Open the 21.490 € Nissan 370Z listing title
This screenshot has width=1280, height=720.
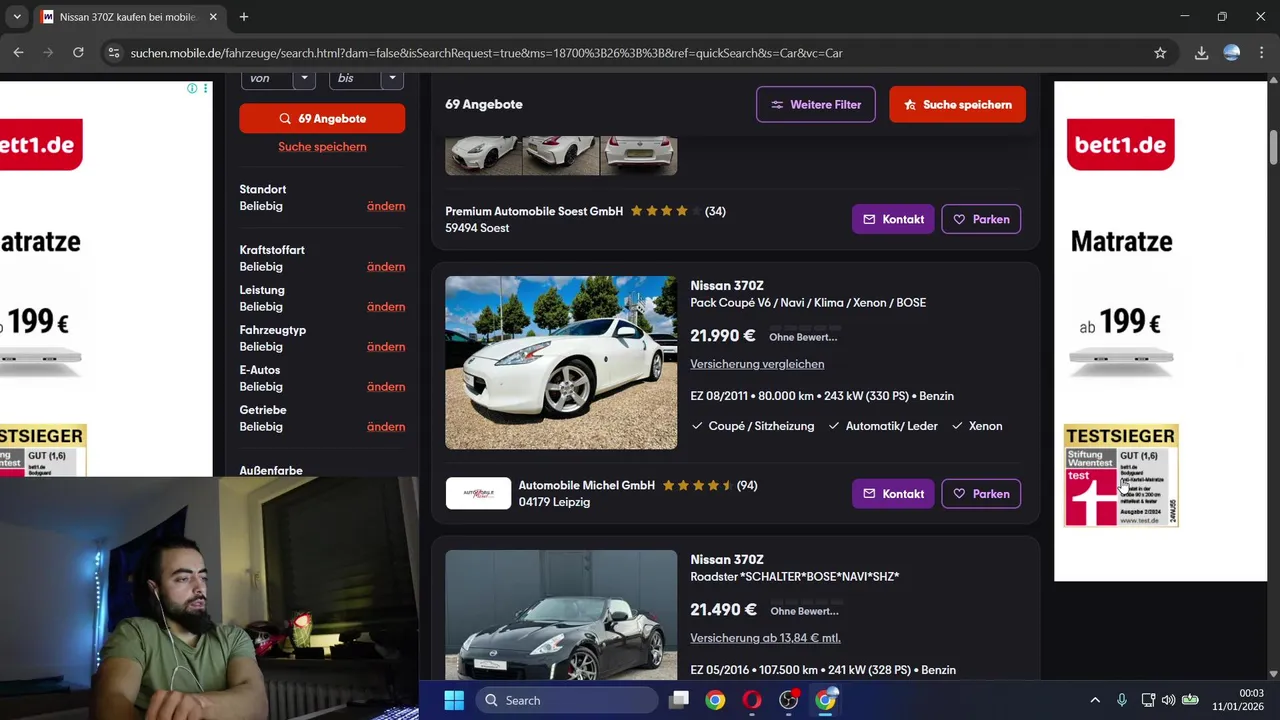[x=727, y=560]
